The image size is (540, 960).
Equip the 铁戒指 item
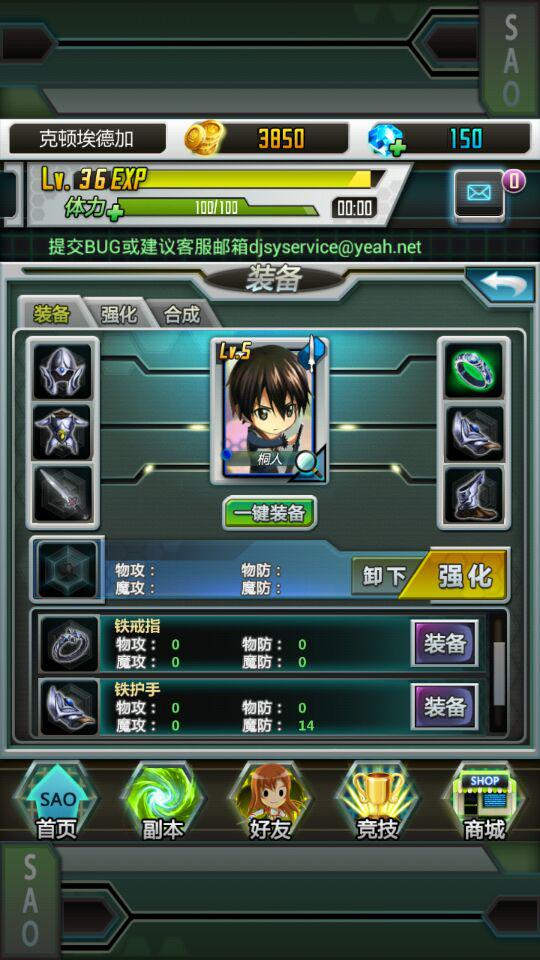pyautogui.click(x=445, y=643)
